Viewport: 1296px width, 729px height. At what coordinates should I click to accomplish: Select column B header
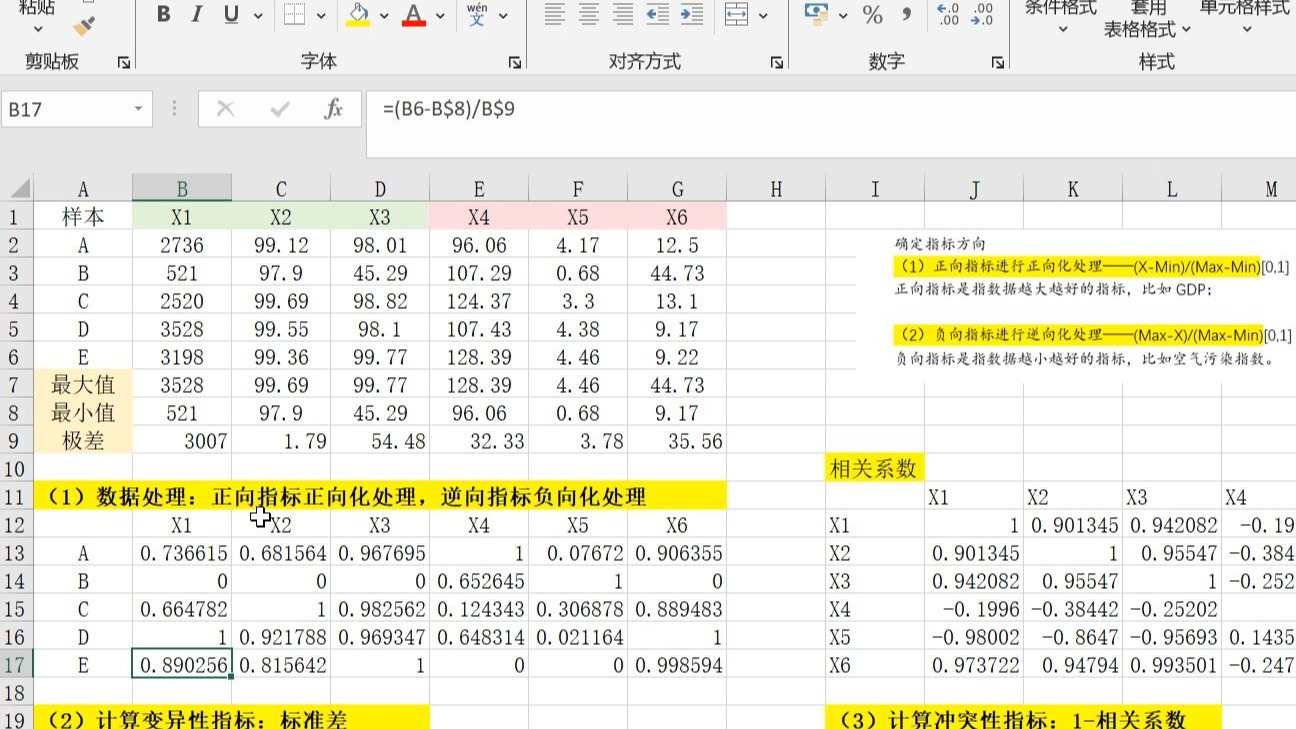[182, 188]
